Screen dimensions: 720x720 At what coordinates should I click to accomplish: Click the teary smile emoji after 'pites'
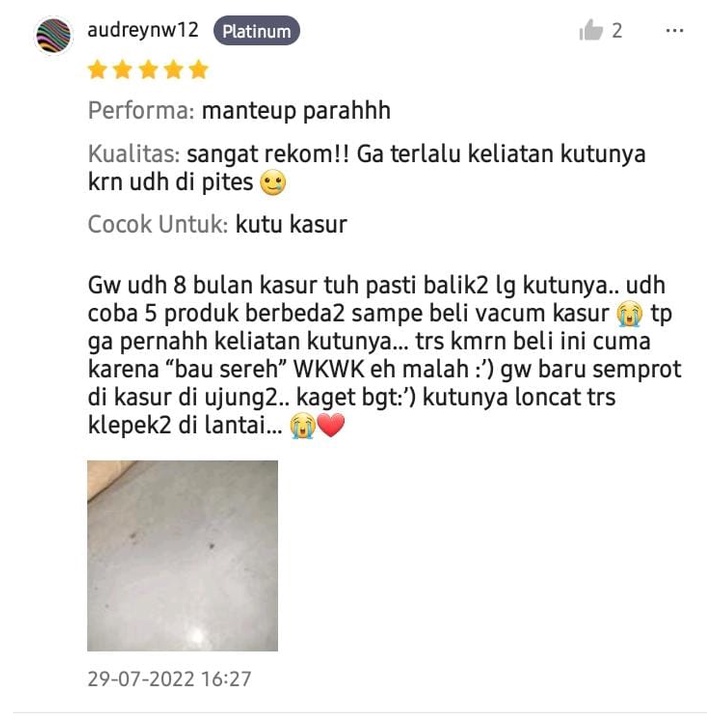click(x=273, y=182)
